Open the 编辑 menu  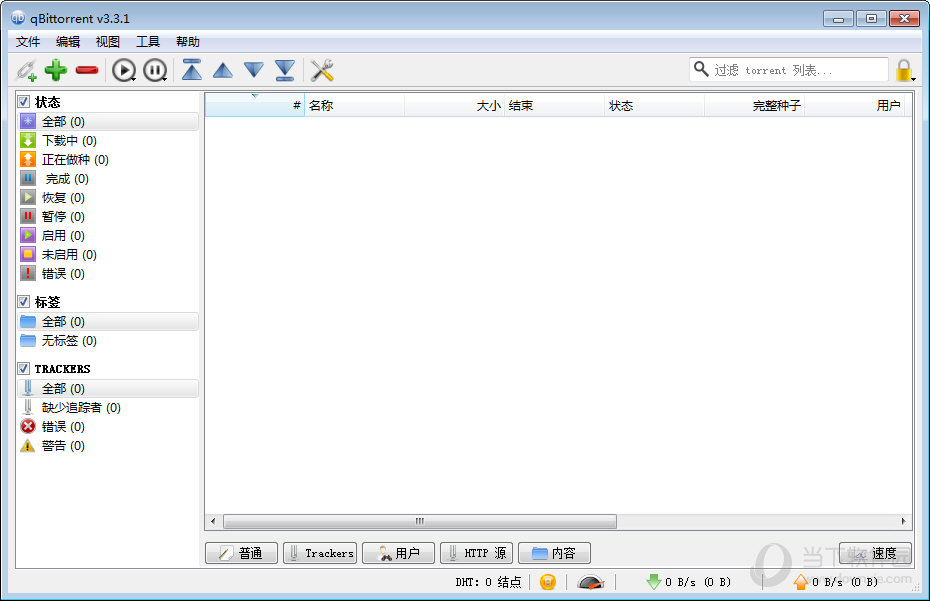(x=68, y=42)
